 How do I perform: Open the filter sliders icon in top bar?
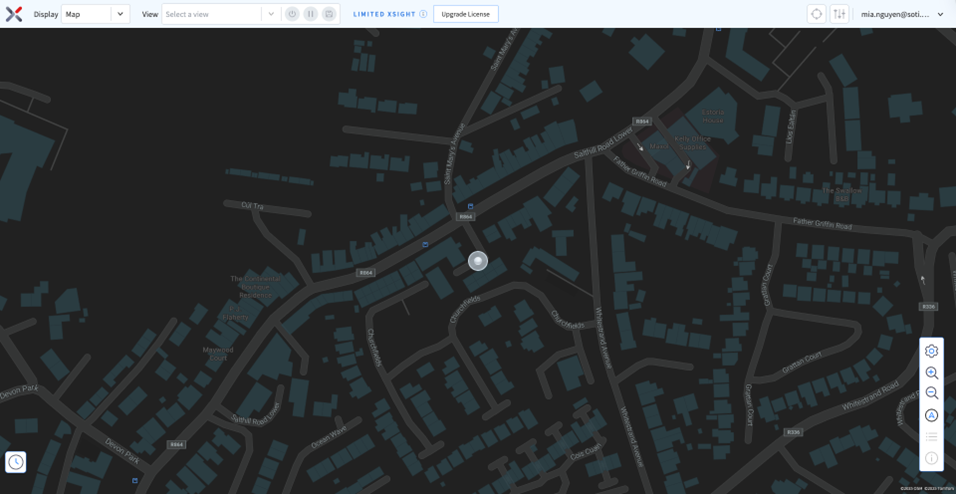840,14
